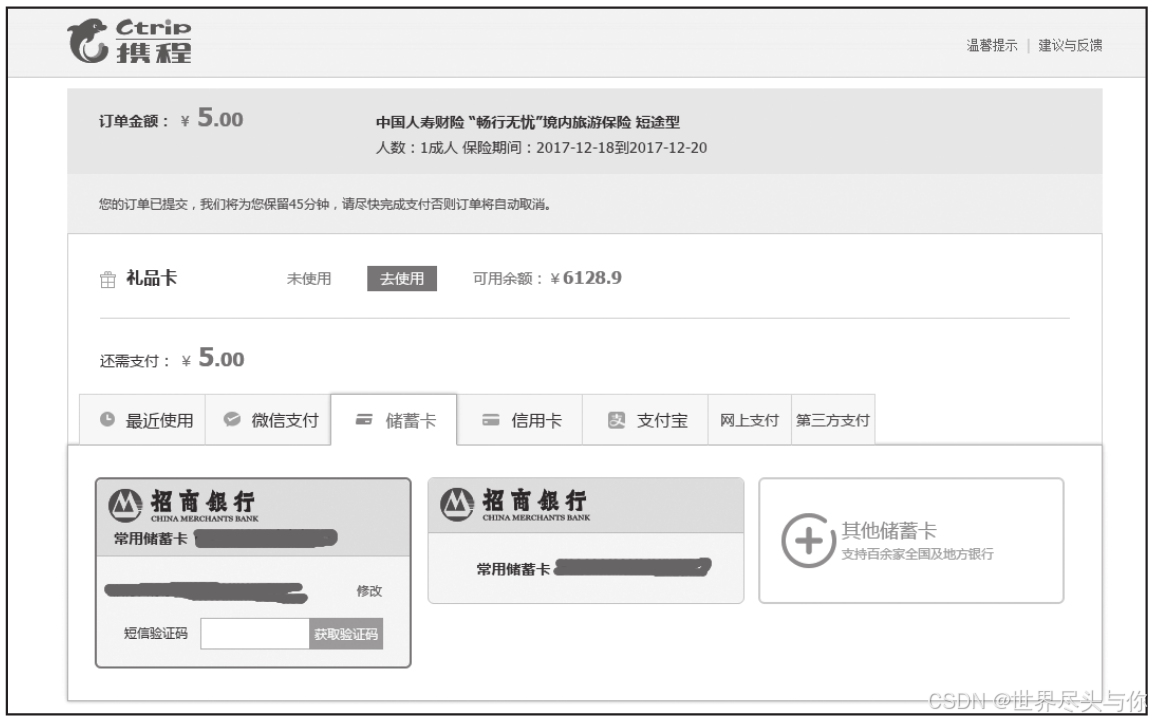Click the 获取验证码 button
Viewport: 1152px width, 721px height.
(x=346, y=634)
